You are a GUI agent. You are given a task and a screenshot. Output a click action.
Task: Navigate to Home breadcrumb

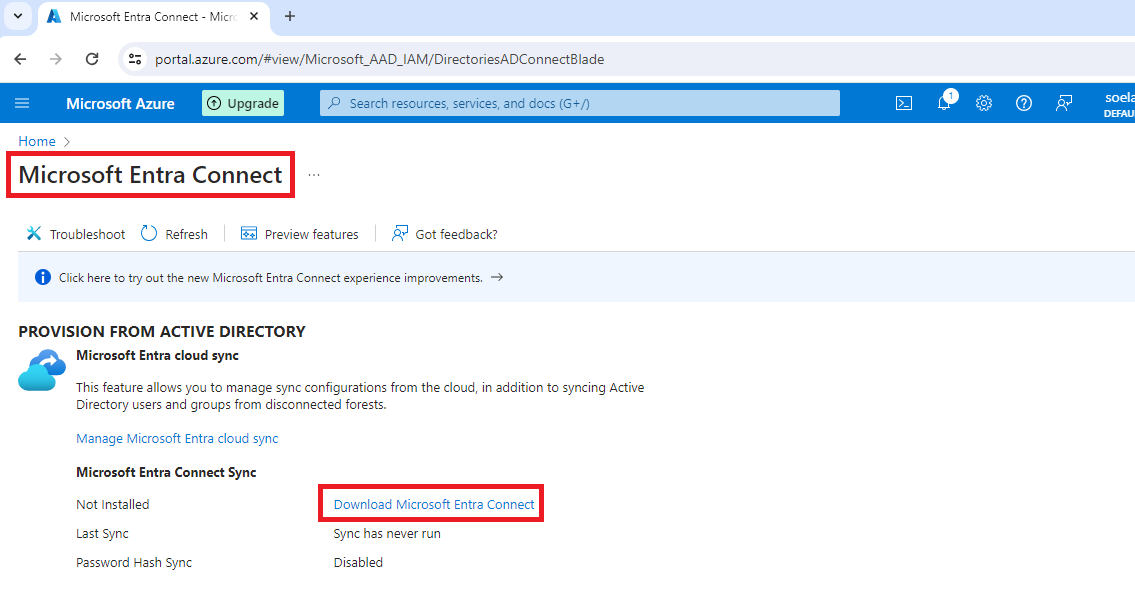coord(37,141)
